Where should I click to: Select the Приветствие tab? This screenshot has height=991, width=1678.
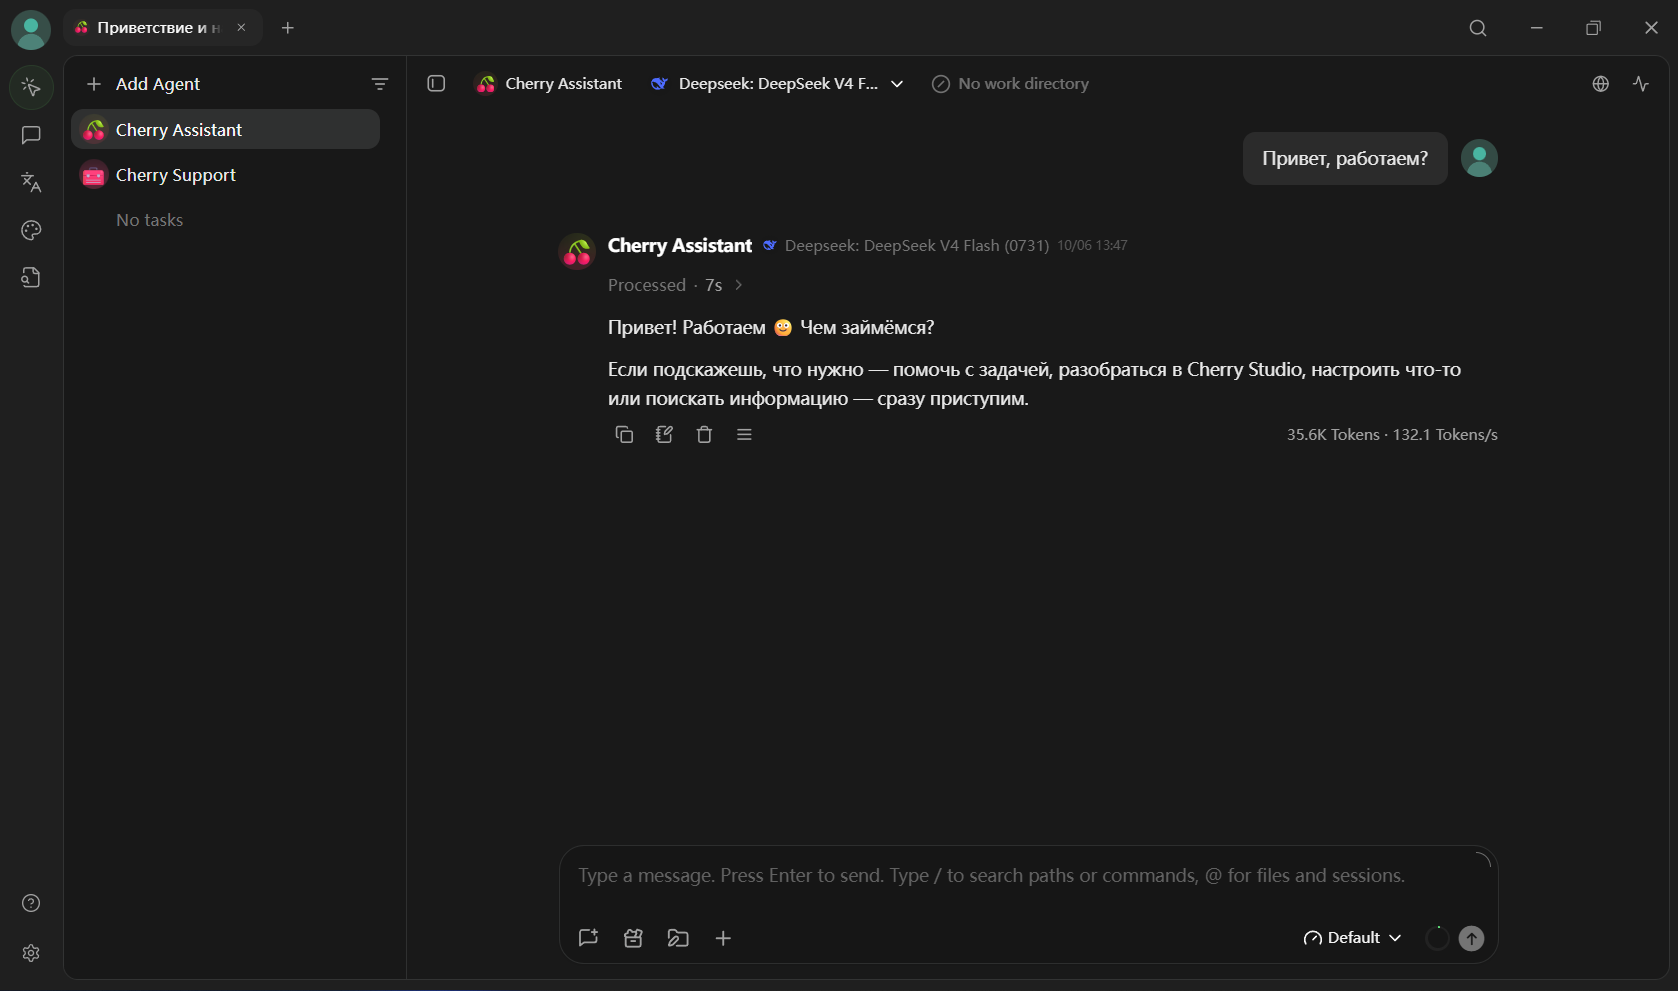click(x=163, y=28)
